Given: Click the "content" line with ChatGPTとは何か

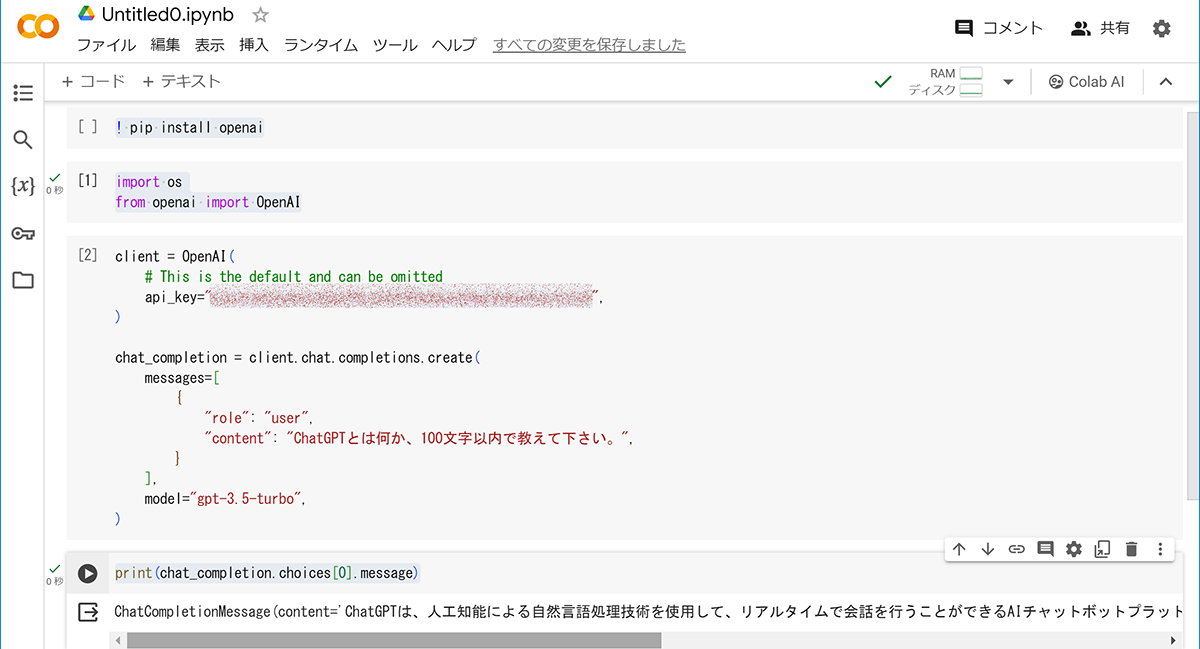Looking at the screenshot, I should click(x=420, y=438).
